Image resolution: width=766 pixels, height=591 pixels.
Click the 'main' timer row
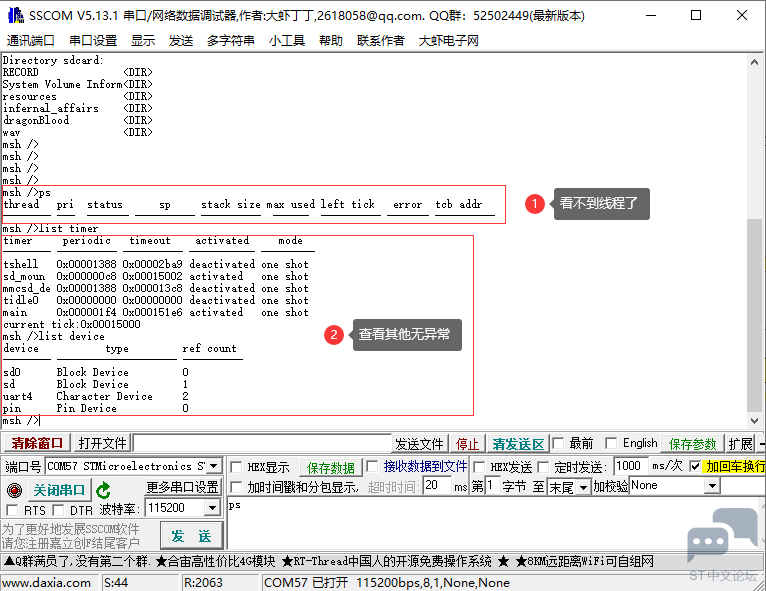click(x=156, y=313)
